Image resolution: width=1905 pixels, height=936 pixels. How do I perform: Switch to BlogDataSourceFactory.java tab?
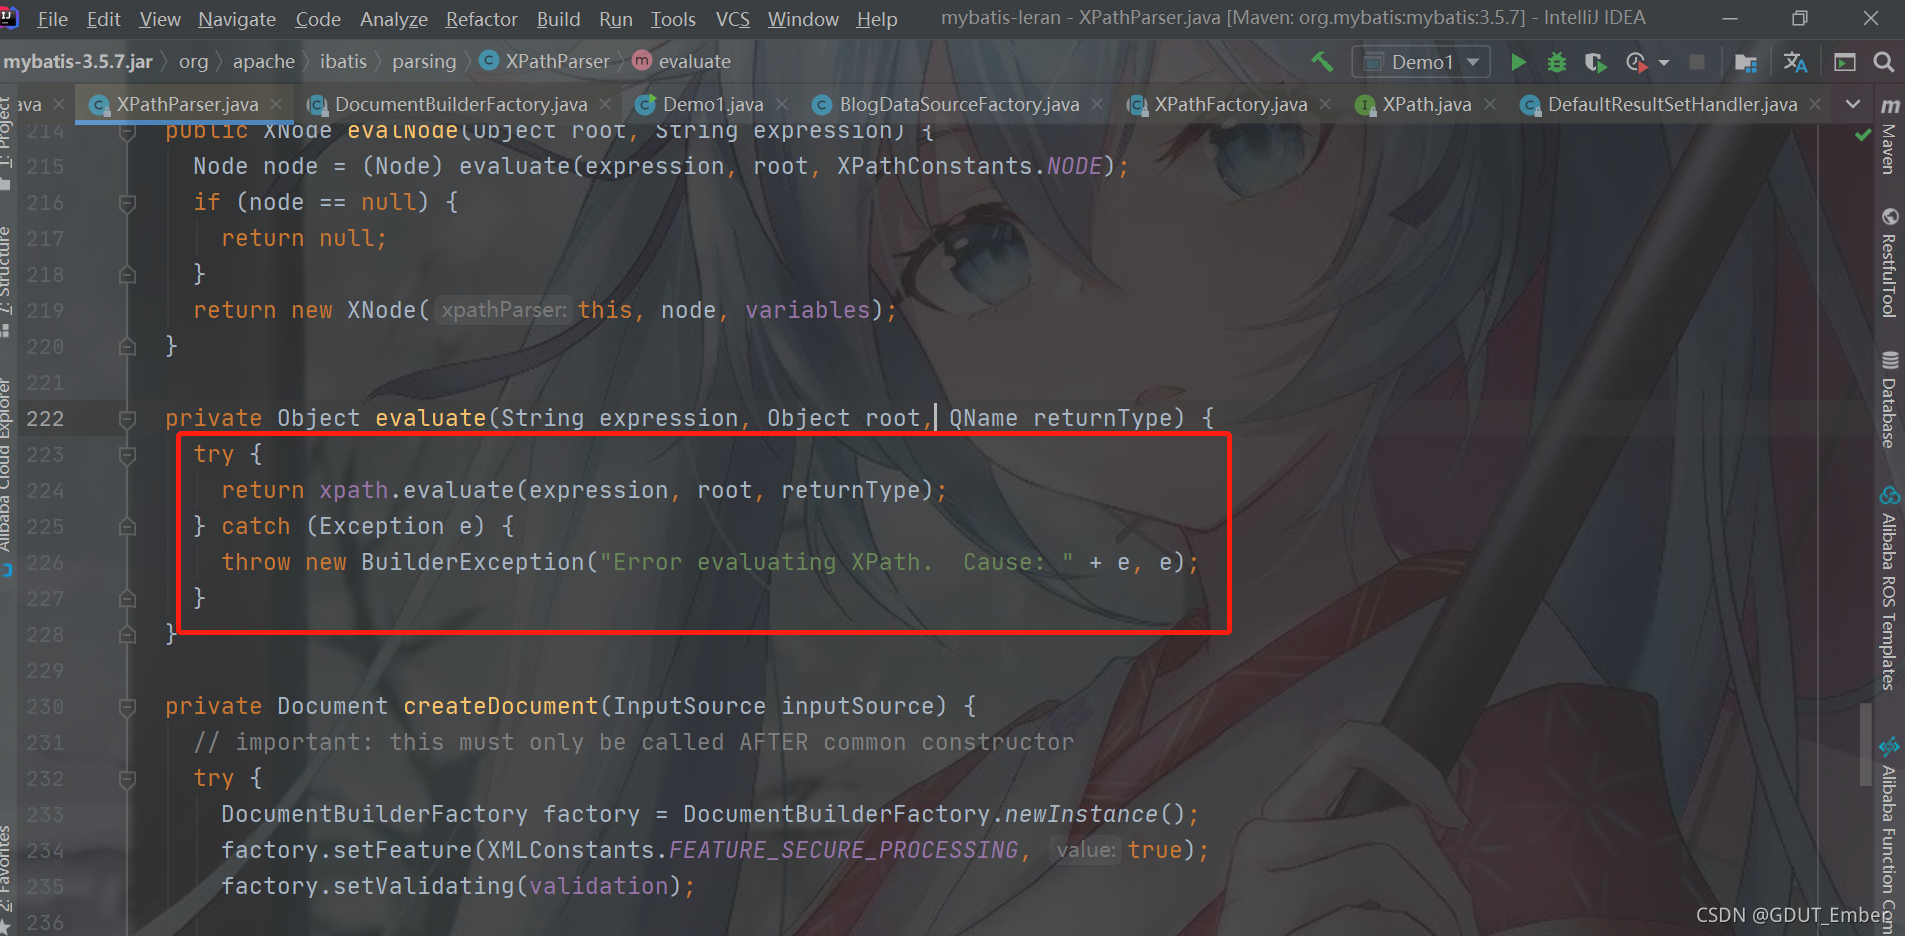[x=958, y=104]
